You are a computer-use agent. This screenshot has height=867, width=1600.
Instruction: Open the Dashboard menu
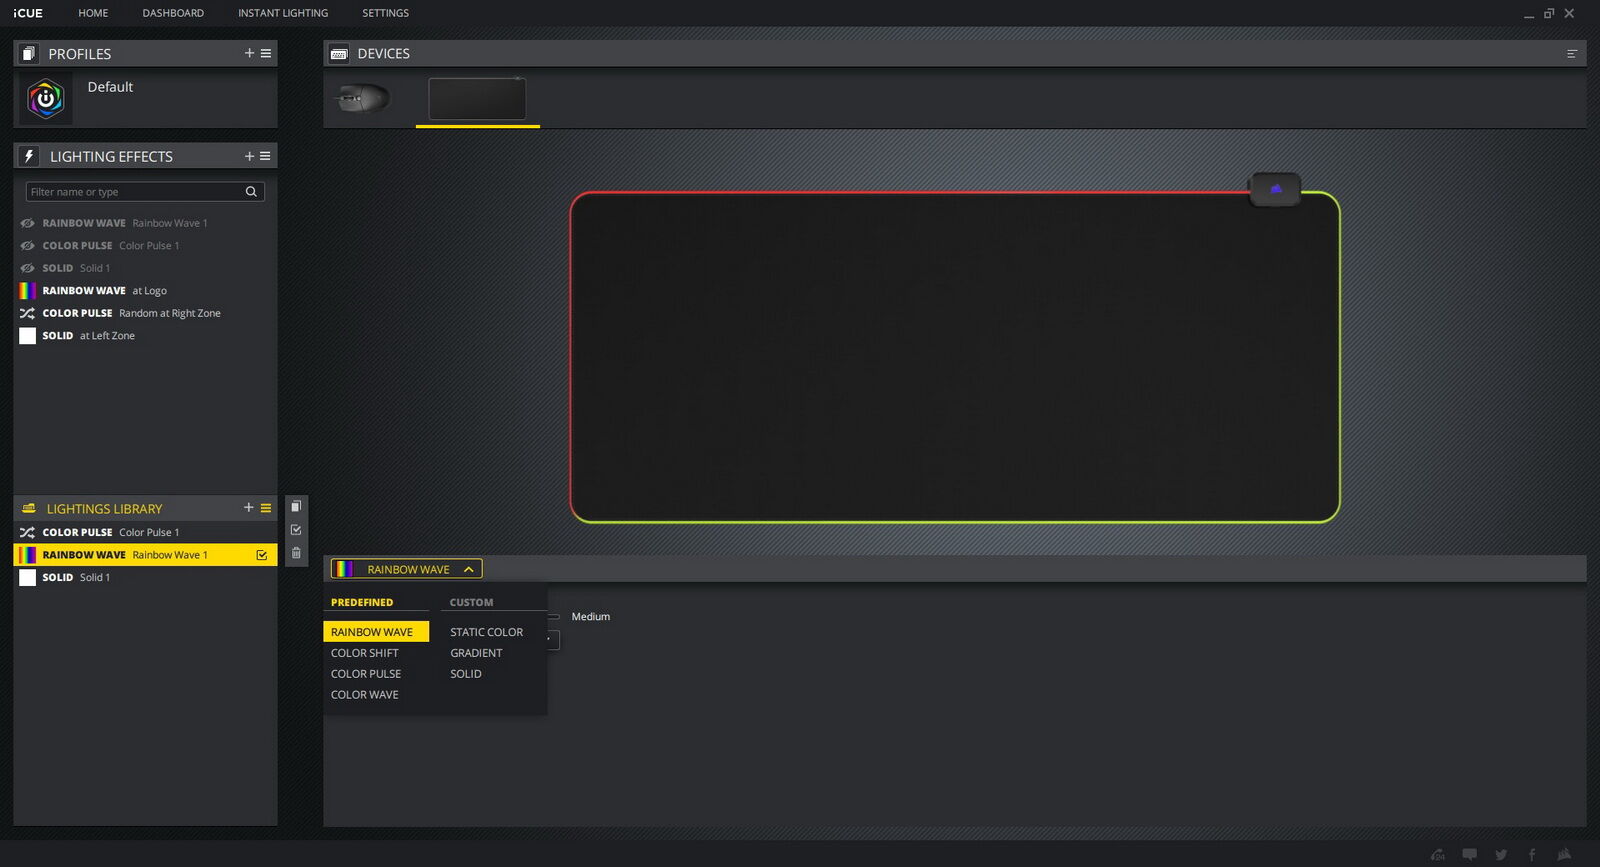173,13
